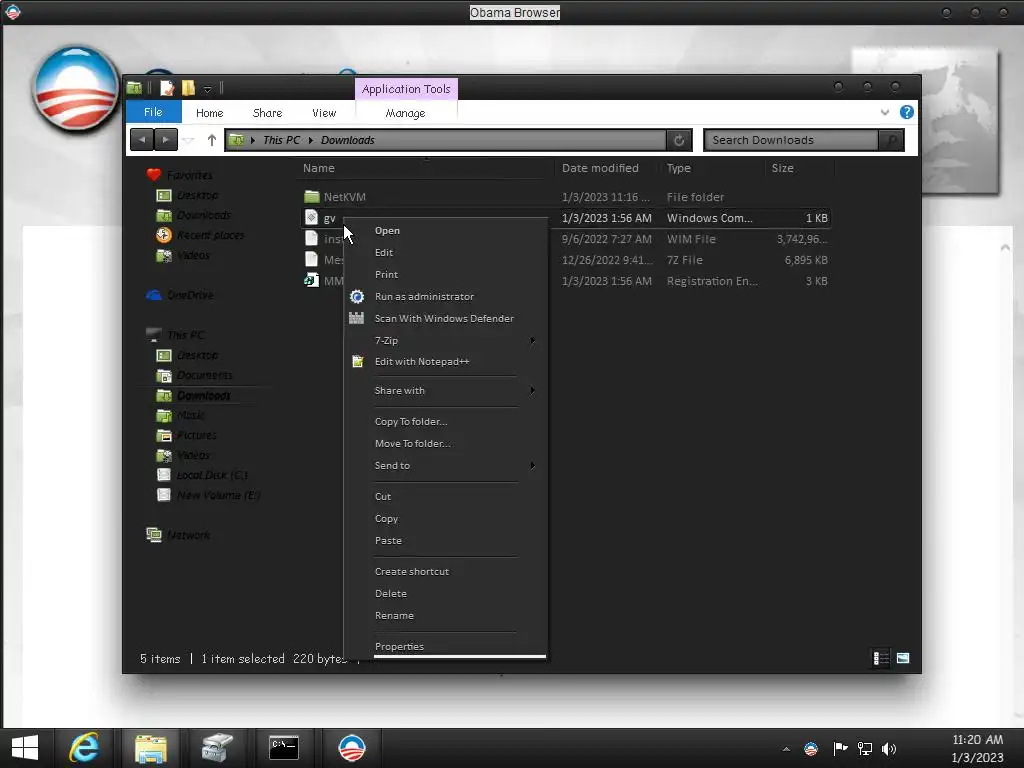Click Downloads breadcrumb in address bar

click(x=347, y=140)
